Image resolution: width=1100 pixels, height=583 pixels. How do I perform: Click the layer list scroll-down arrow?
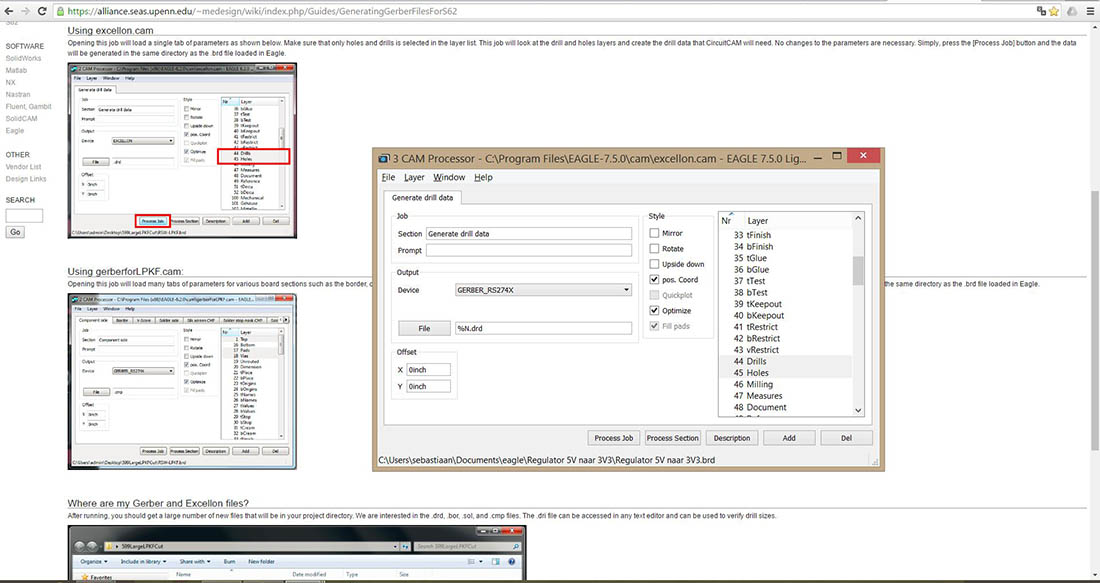click(858, 410)
